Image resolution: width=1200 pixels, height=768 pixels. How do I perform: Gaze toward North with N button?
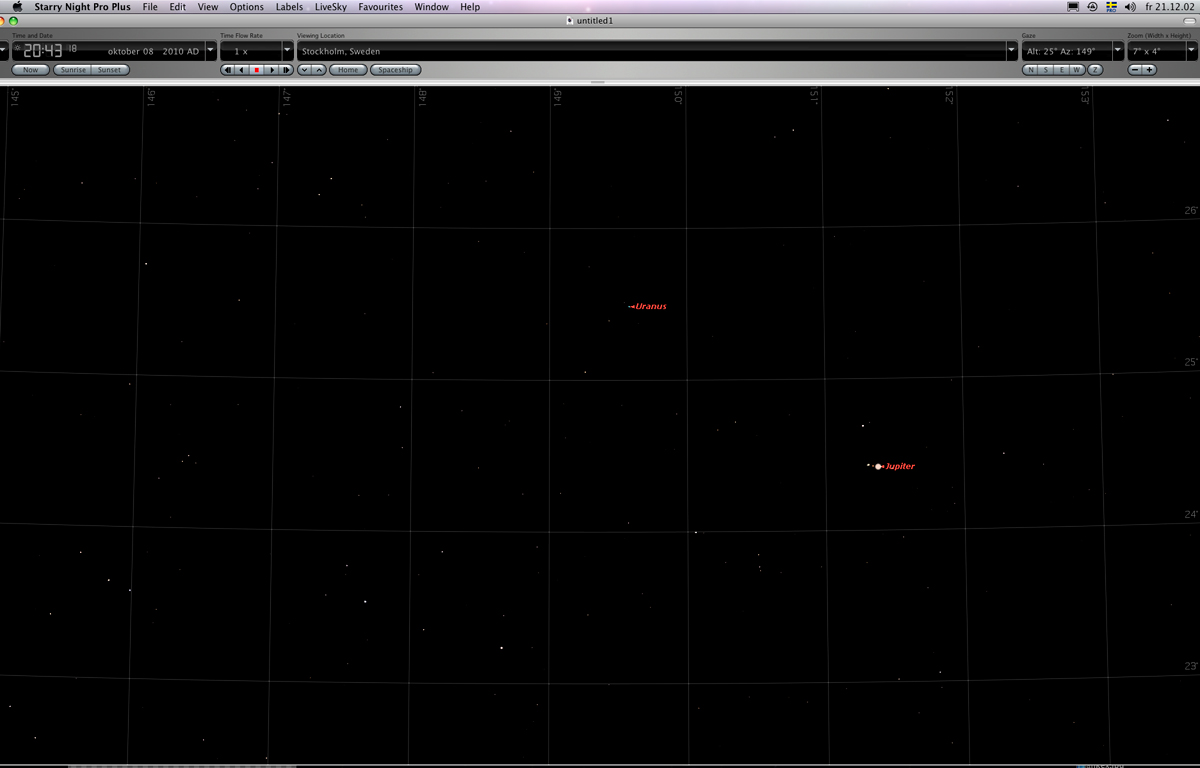[x=1030, y=70]
